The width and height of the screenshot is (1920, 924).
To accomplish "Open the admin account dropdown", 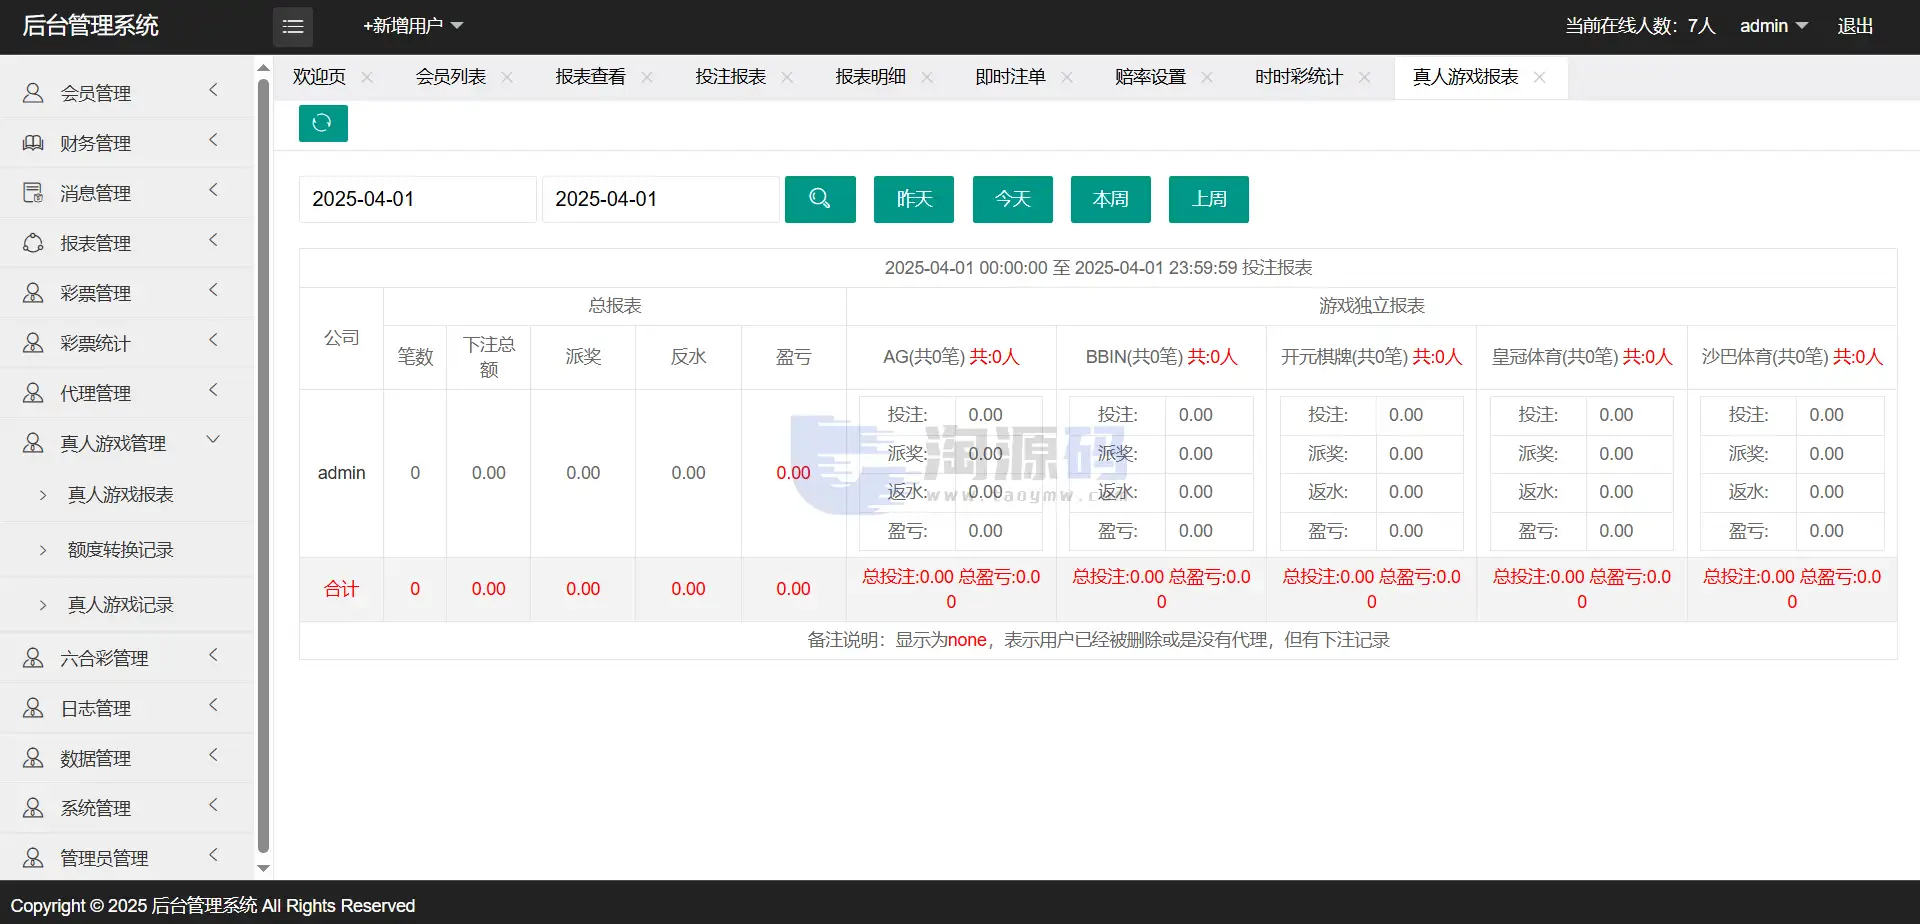I will point(1774,26).
